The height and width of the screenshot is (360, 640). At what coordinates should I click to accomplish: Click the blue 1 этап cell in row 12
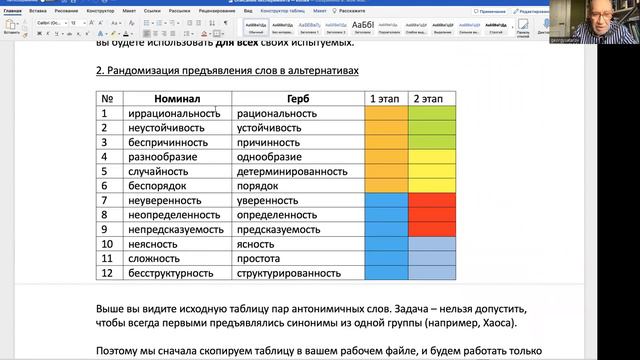[x=386, y=273]
